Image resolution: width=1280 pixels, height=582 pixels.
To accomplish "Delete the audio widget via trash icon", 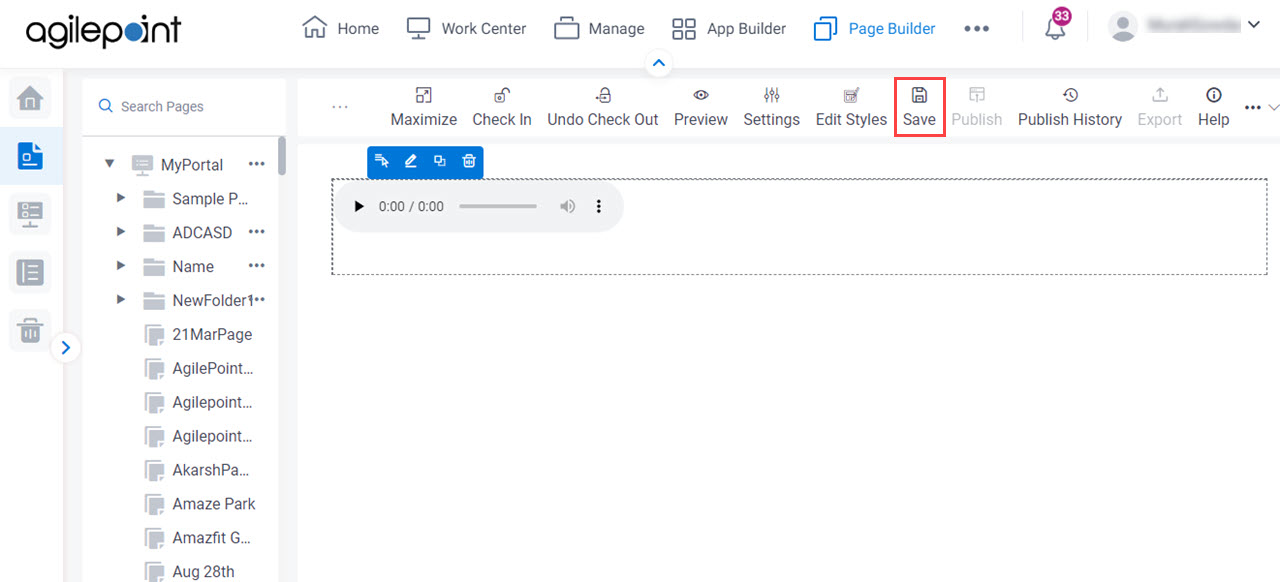I will (x=468, y=161).
